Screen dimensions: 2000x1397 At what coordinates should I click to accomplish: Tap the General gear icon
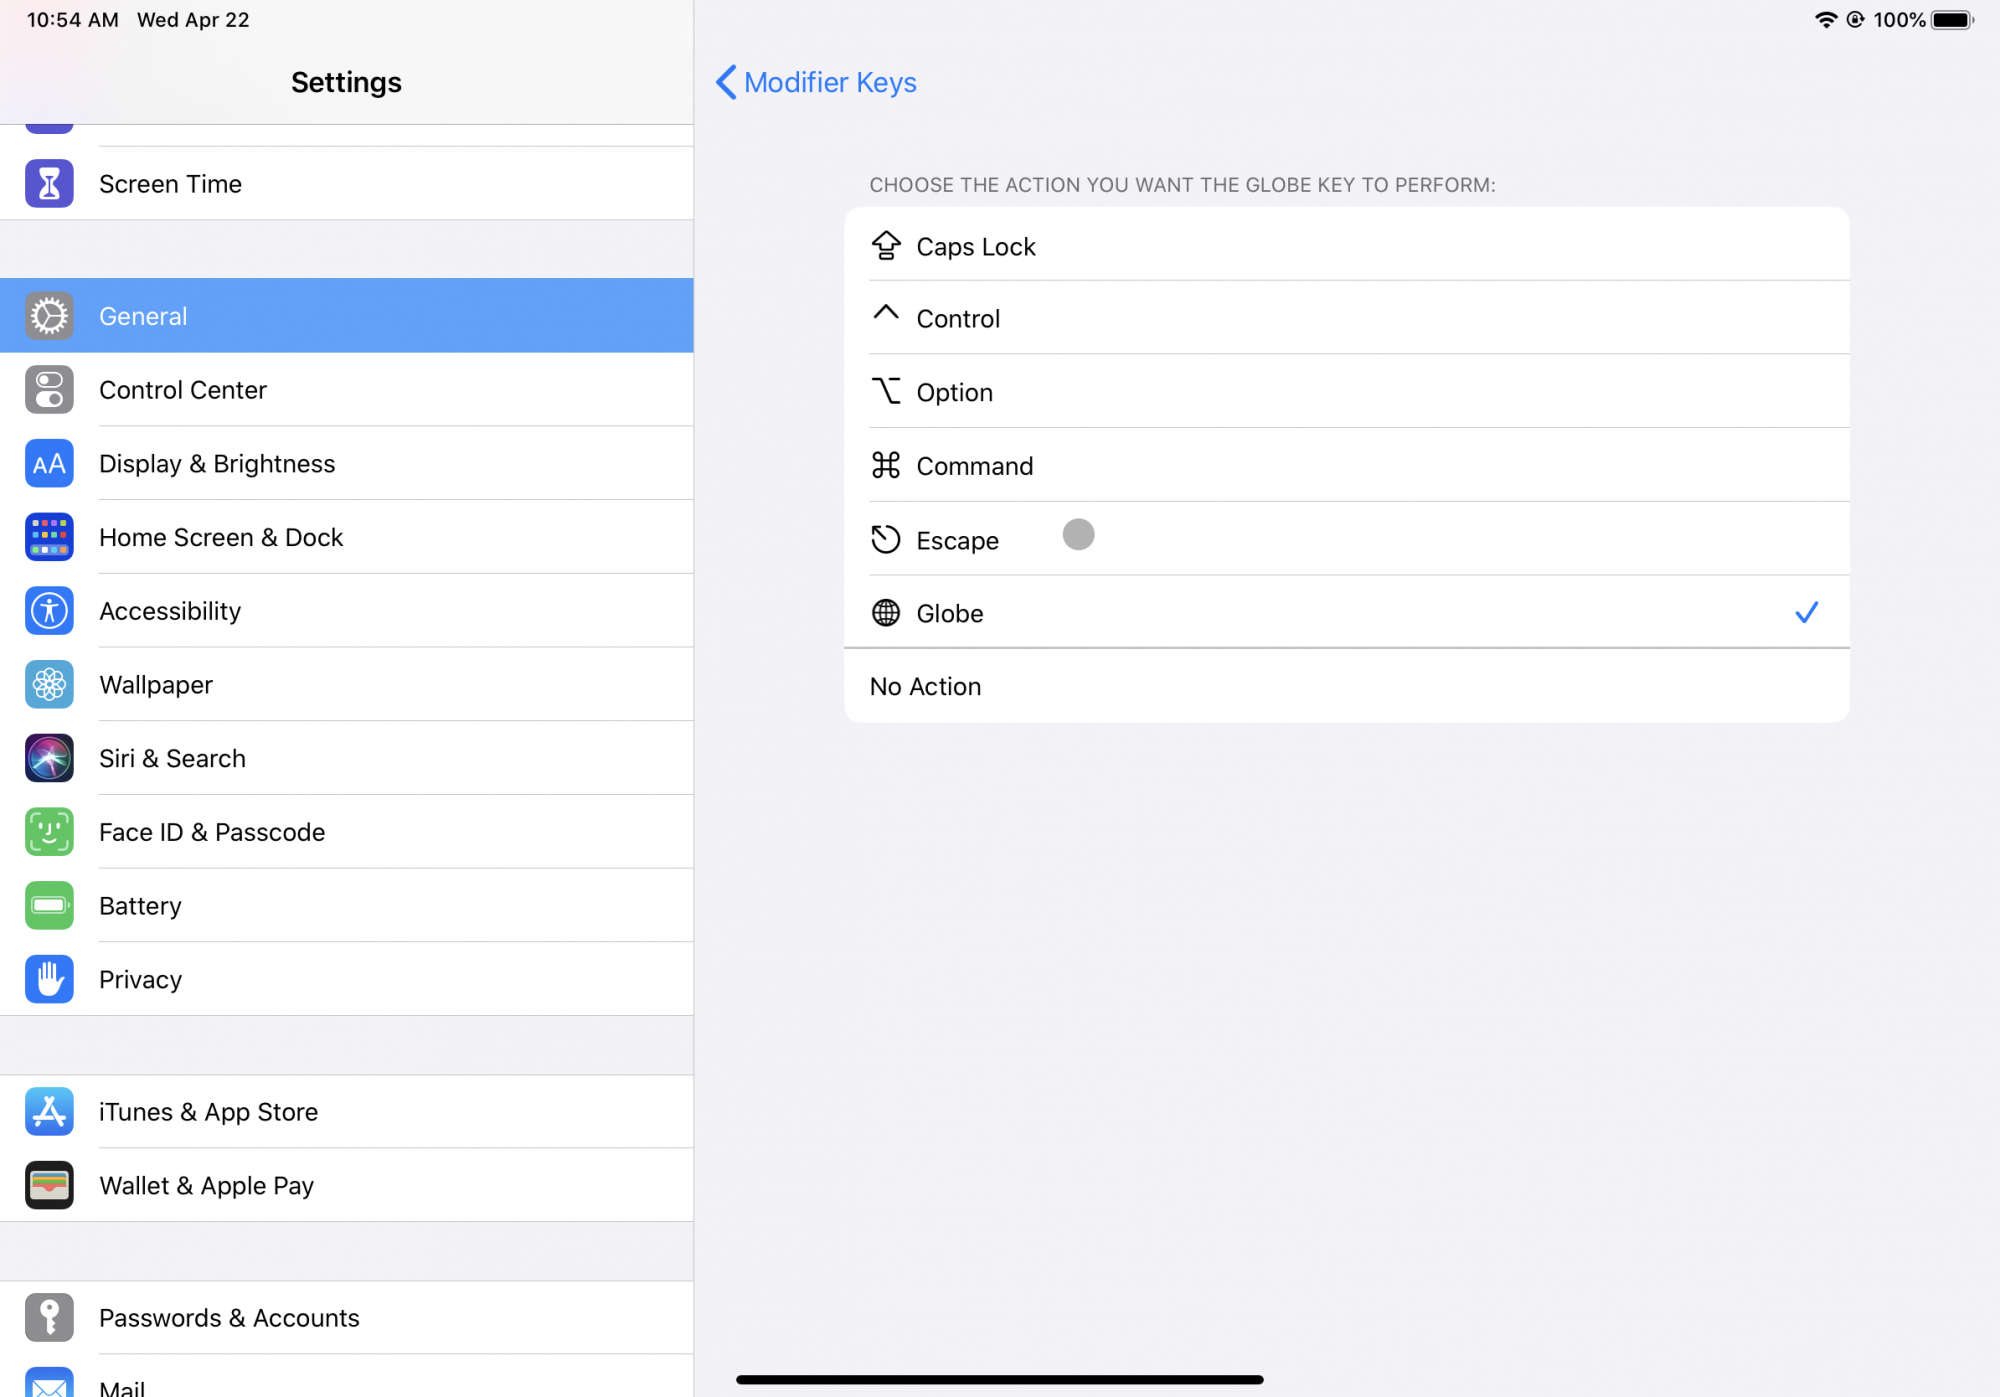tap(49, 316)
